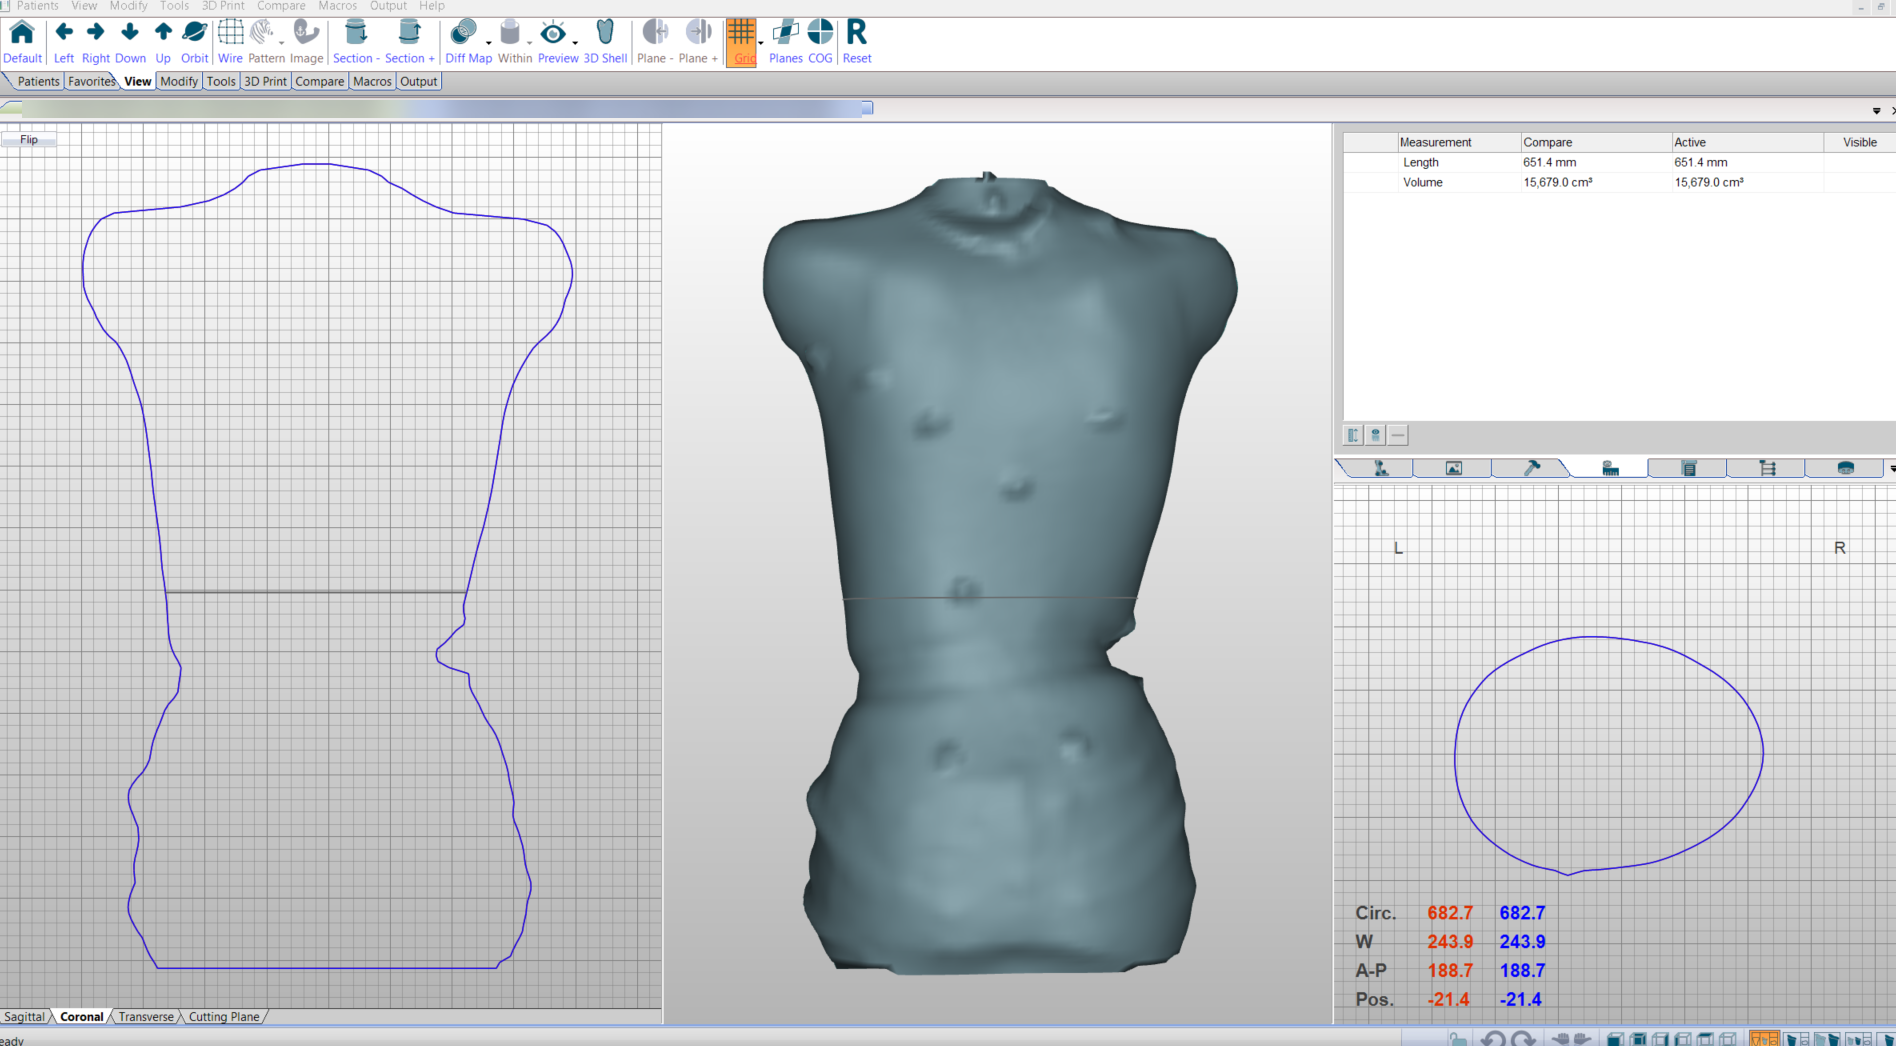
Task: Toggle the Pattern display
Action: [x=266, y=41]
